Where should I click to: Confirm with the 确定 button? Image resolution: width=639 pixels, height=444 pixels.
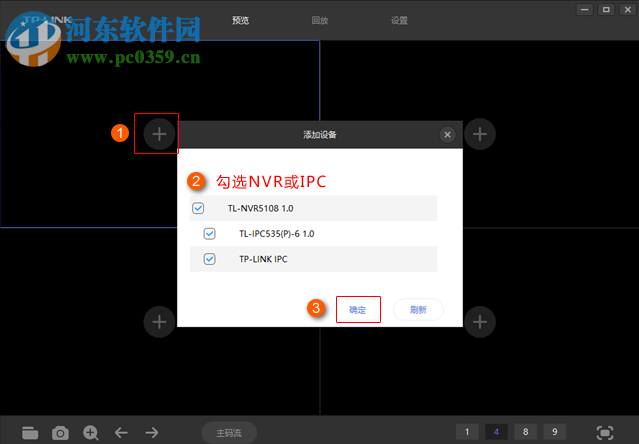tap(358, 310)
